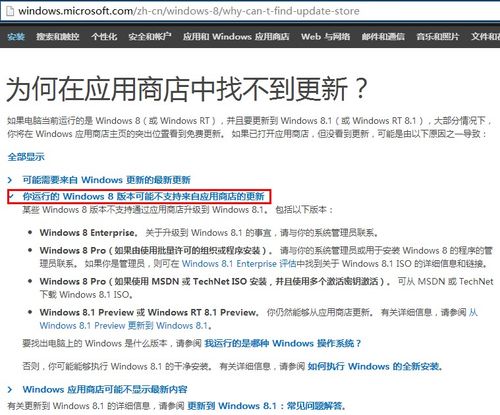This screenshot has height=415, width=500.
Task: Open the 安装 navigation tab
Action: [x=16, y=36]
